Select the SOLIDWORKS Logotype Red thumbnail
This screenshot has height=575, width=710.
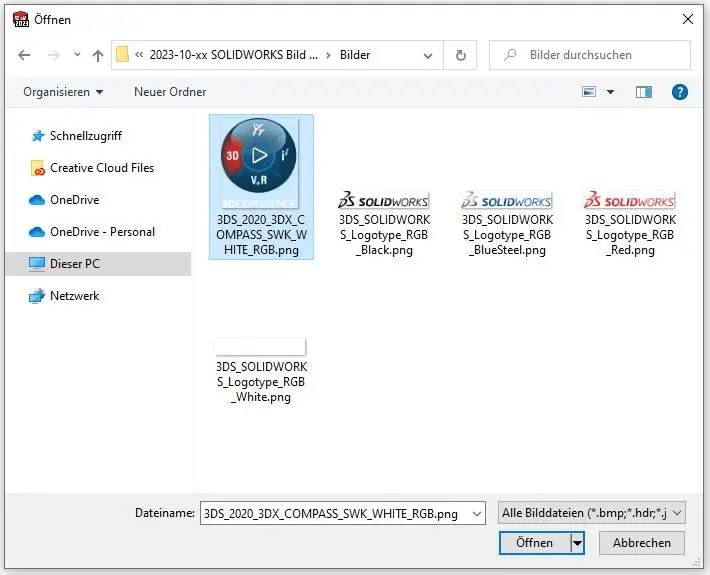[629, 225]
